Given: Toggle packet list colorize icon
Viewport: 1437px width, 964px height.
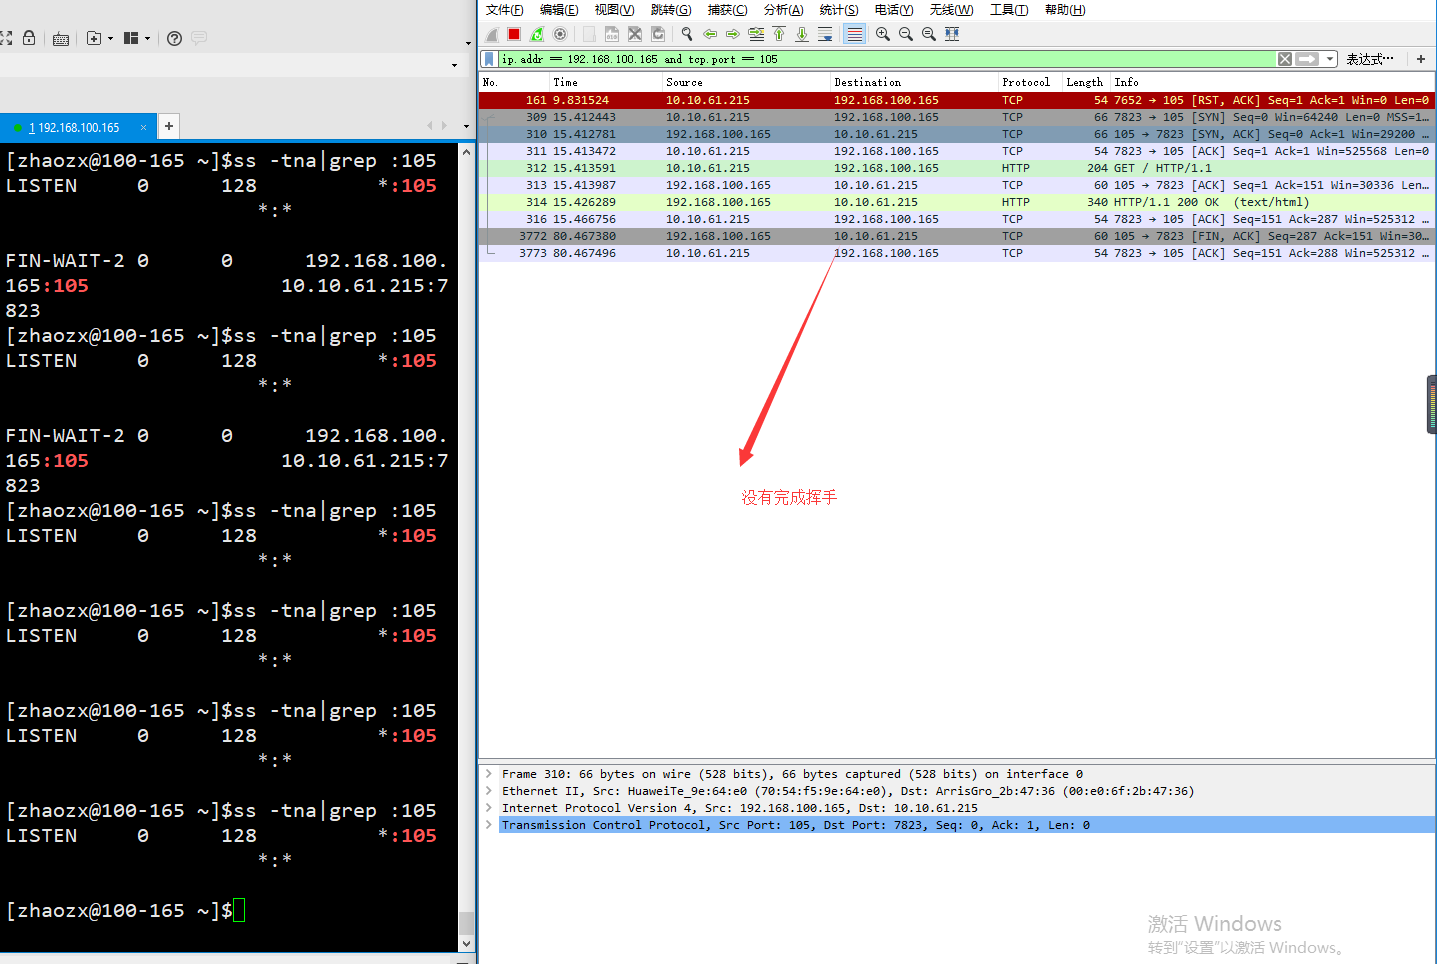Looking at the screenshot, I should 854,34.
